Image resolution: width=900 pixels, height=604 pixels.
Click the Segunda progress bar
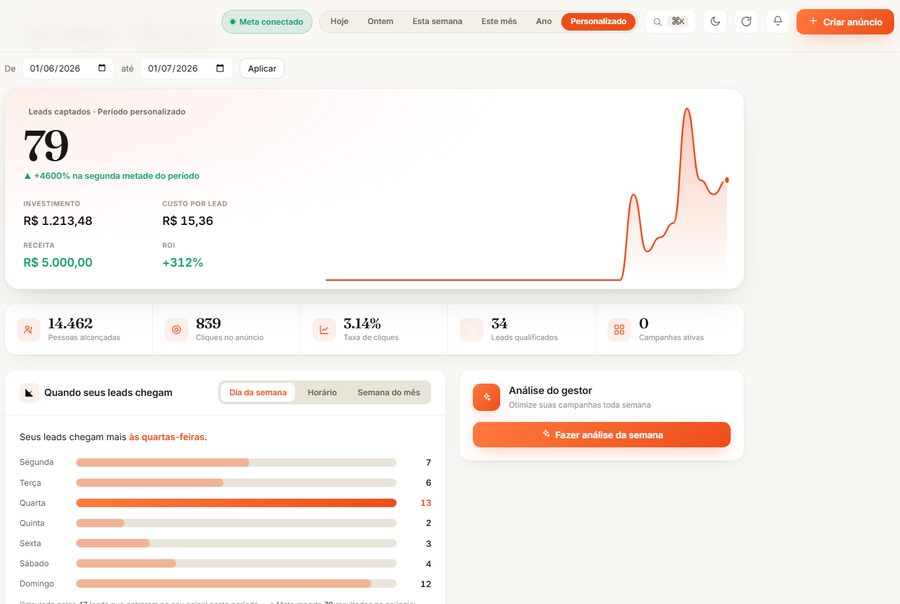tap(236, 463)
